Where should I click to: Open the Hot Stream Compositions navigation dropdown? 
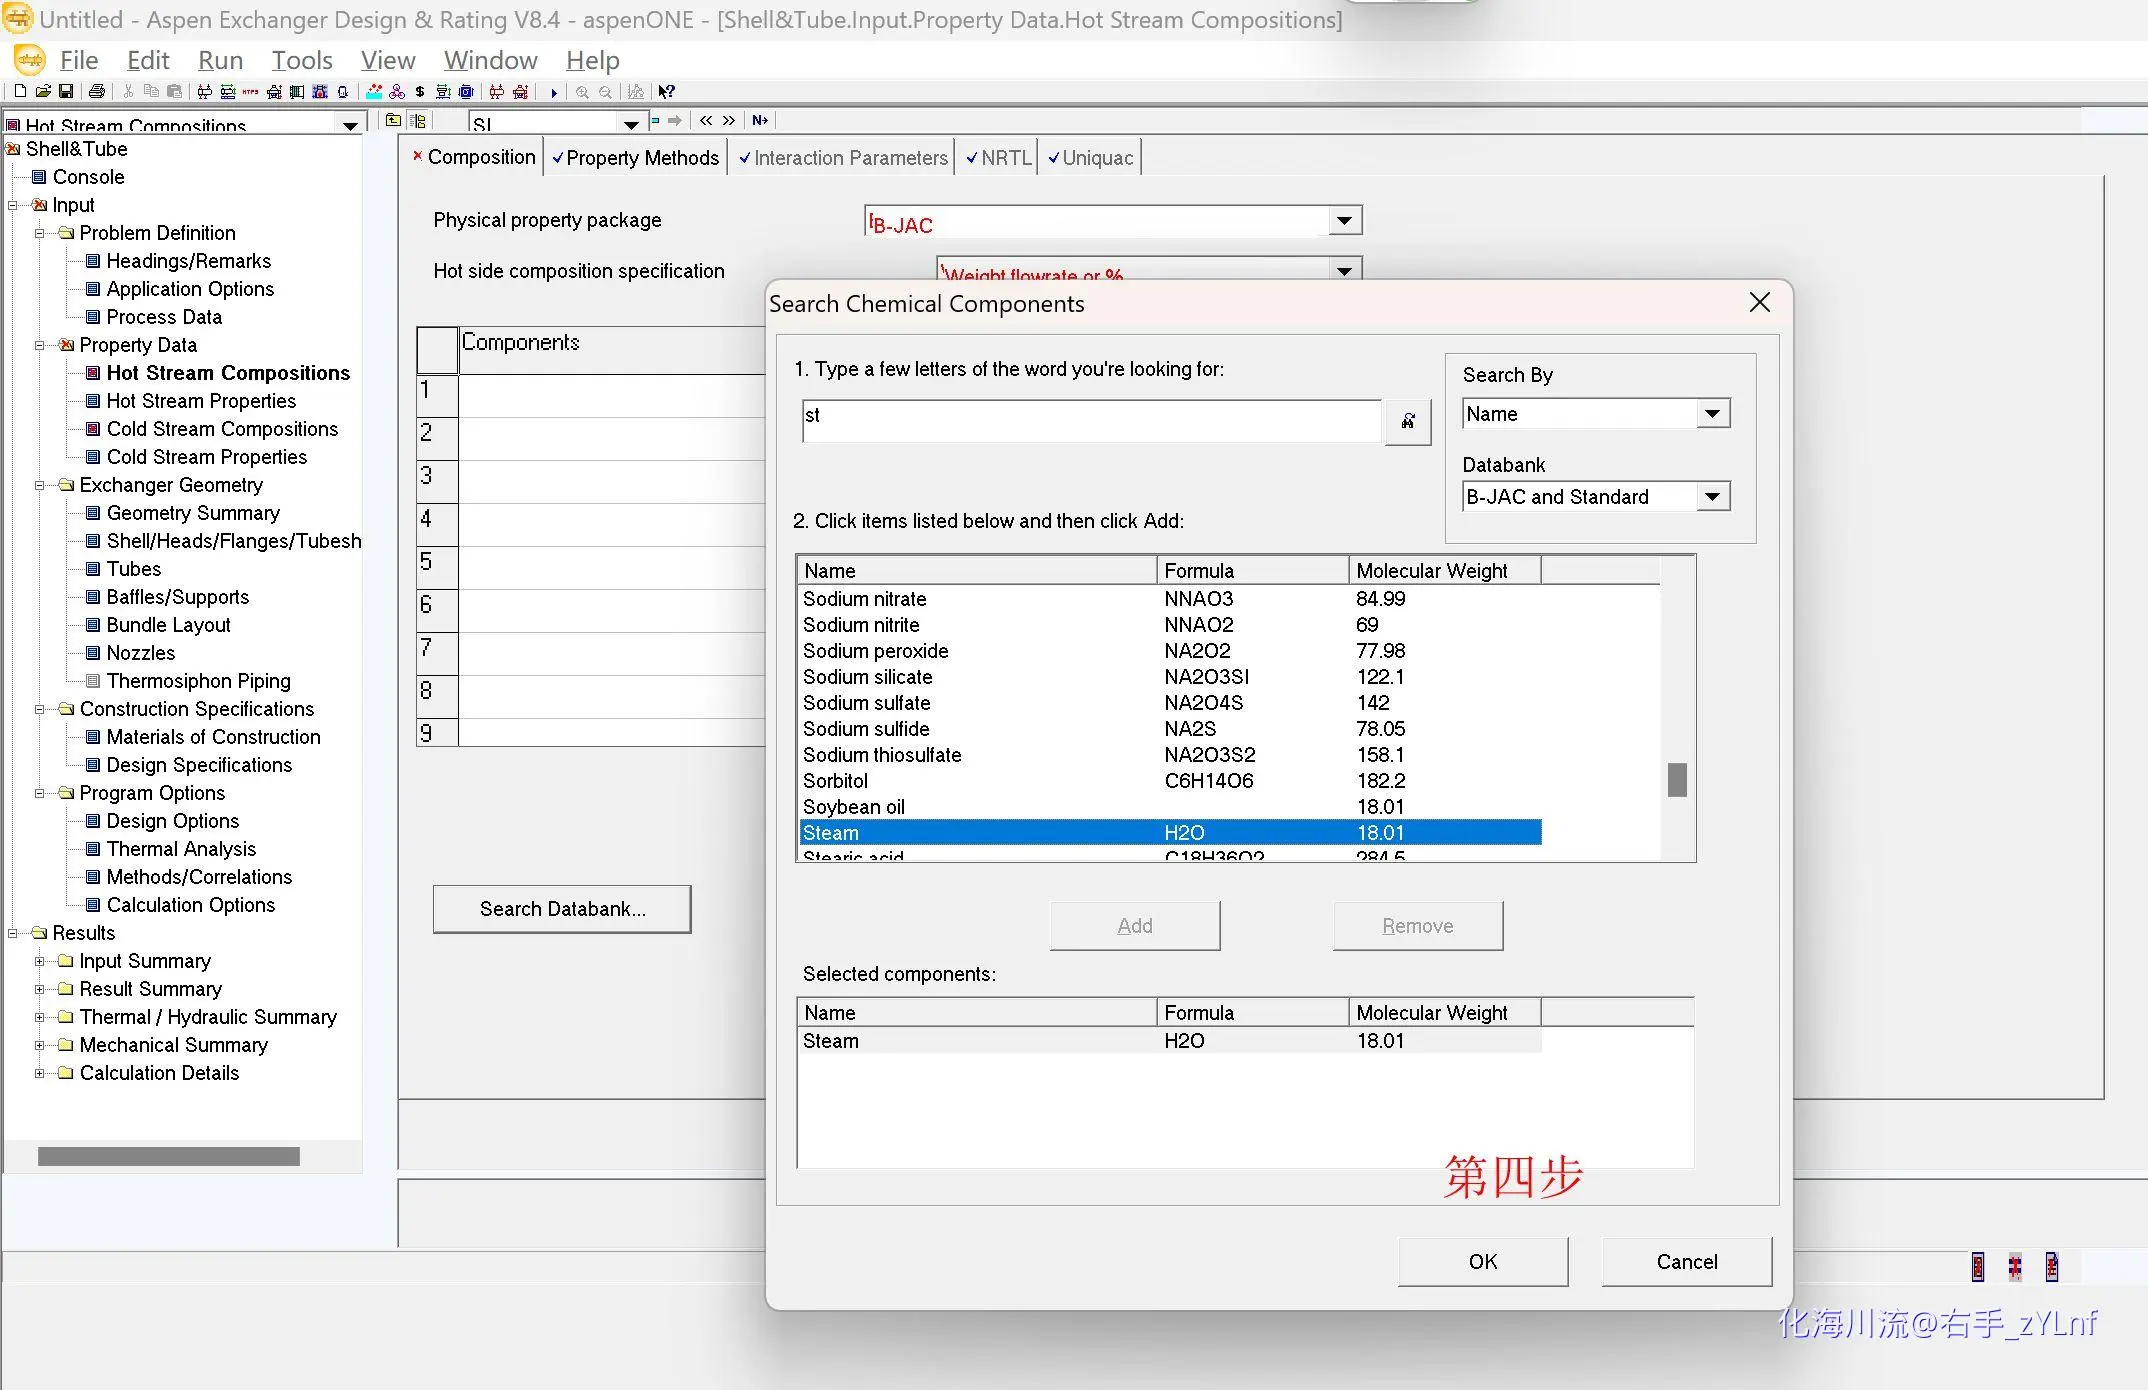coord(350,125)
